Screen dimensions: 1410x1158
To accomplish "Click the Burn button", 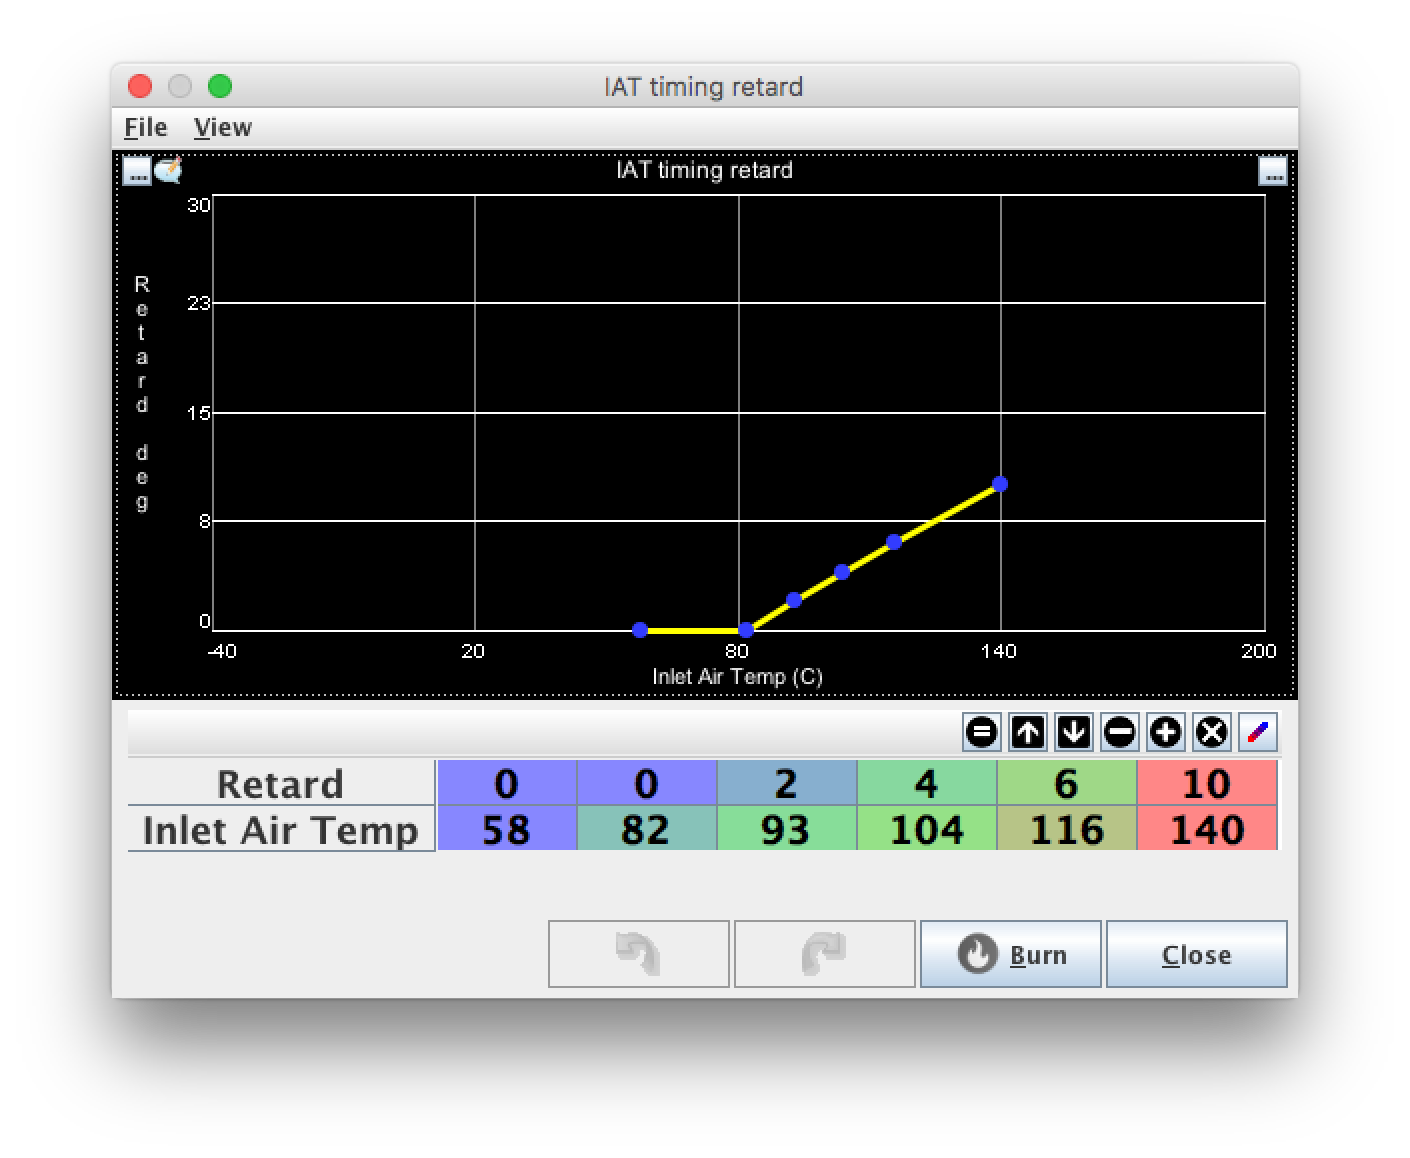I will point(1010,954).
